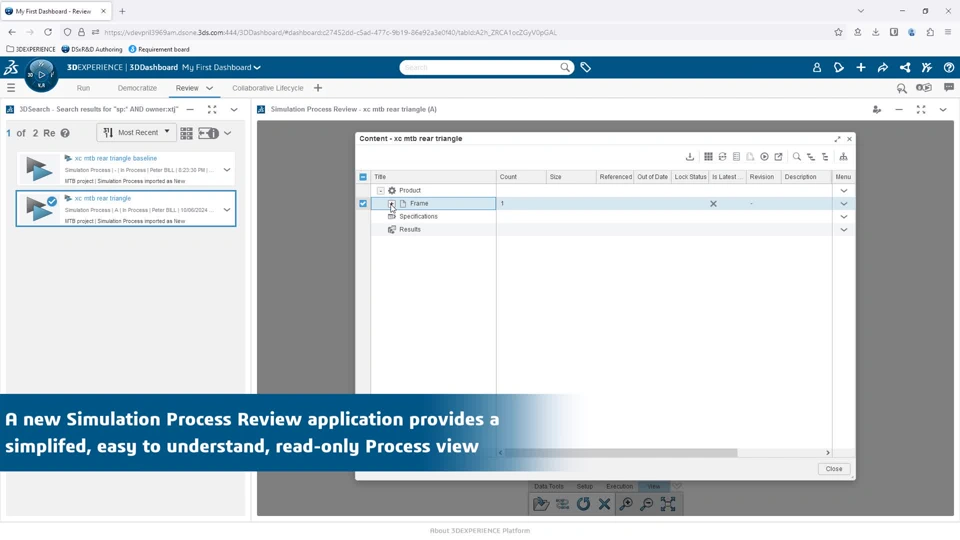Open the menu chevron on the Results row
The width and height of the screenshot is (960, 540).
[844, 230]
